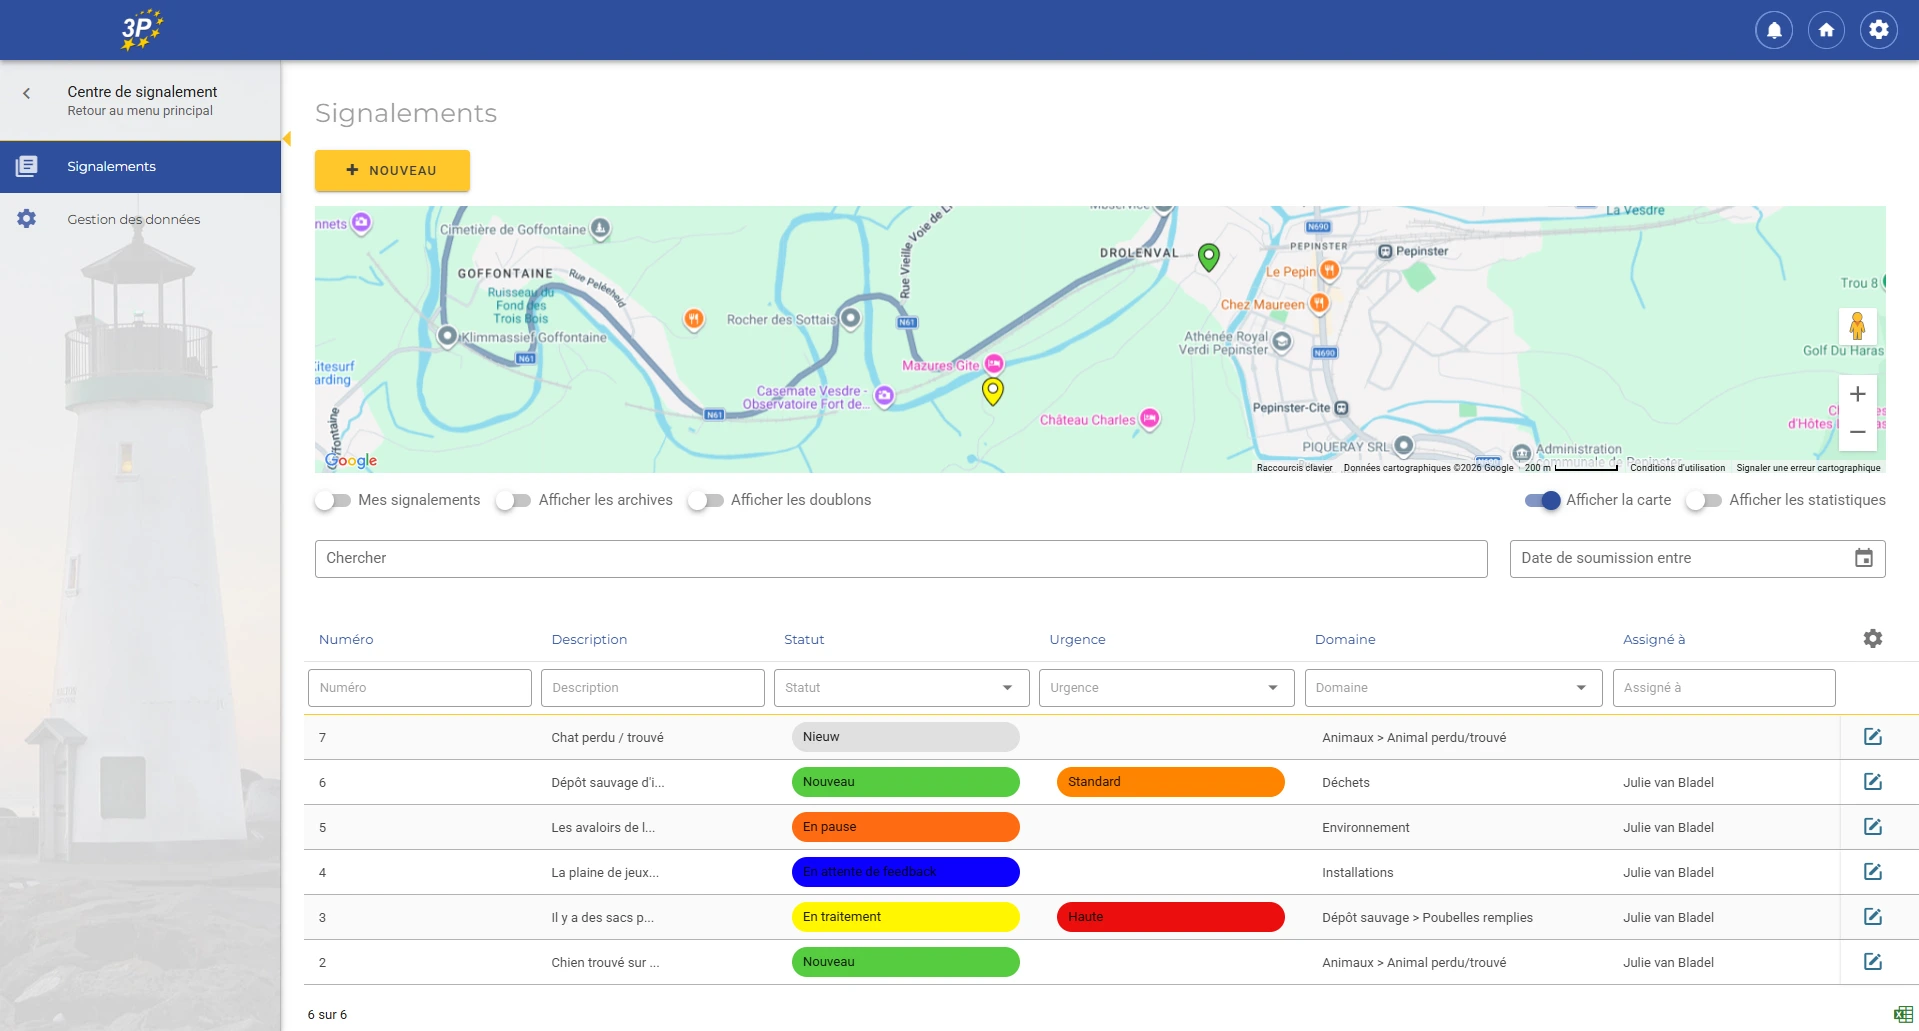The width and height of the screenshot is (1919, 1031).
Task: Click the table column settings gear
Action: click(x=1872, y=639)
